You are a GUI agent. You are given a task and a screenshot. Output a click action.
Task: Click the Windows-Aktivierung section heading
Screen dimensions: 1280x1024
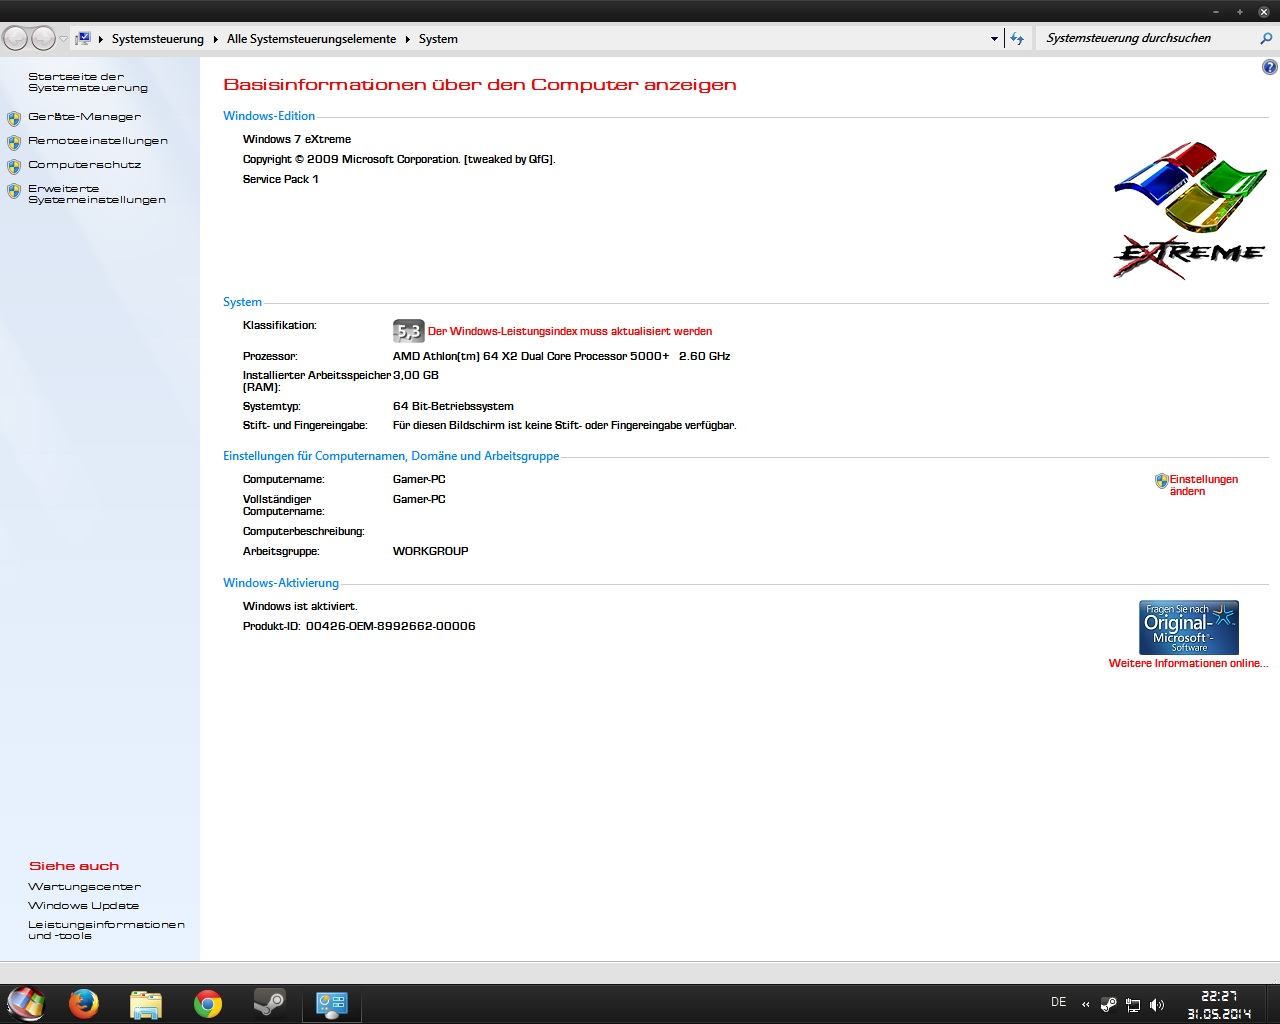(x=281, y=583)
